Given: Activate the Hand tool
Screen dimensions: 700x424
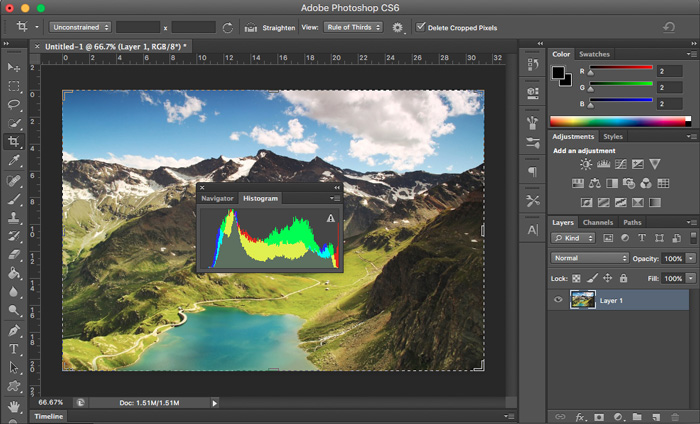Looking at the screenshot, I should coord(14,405).
